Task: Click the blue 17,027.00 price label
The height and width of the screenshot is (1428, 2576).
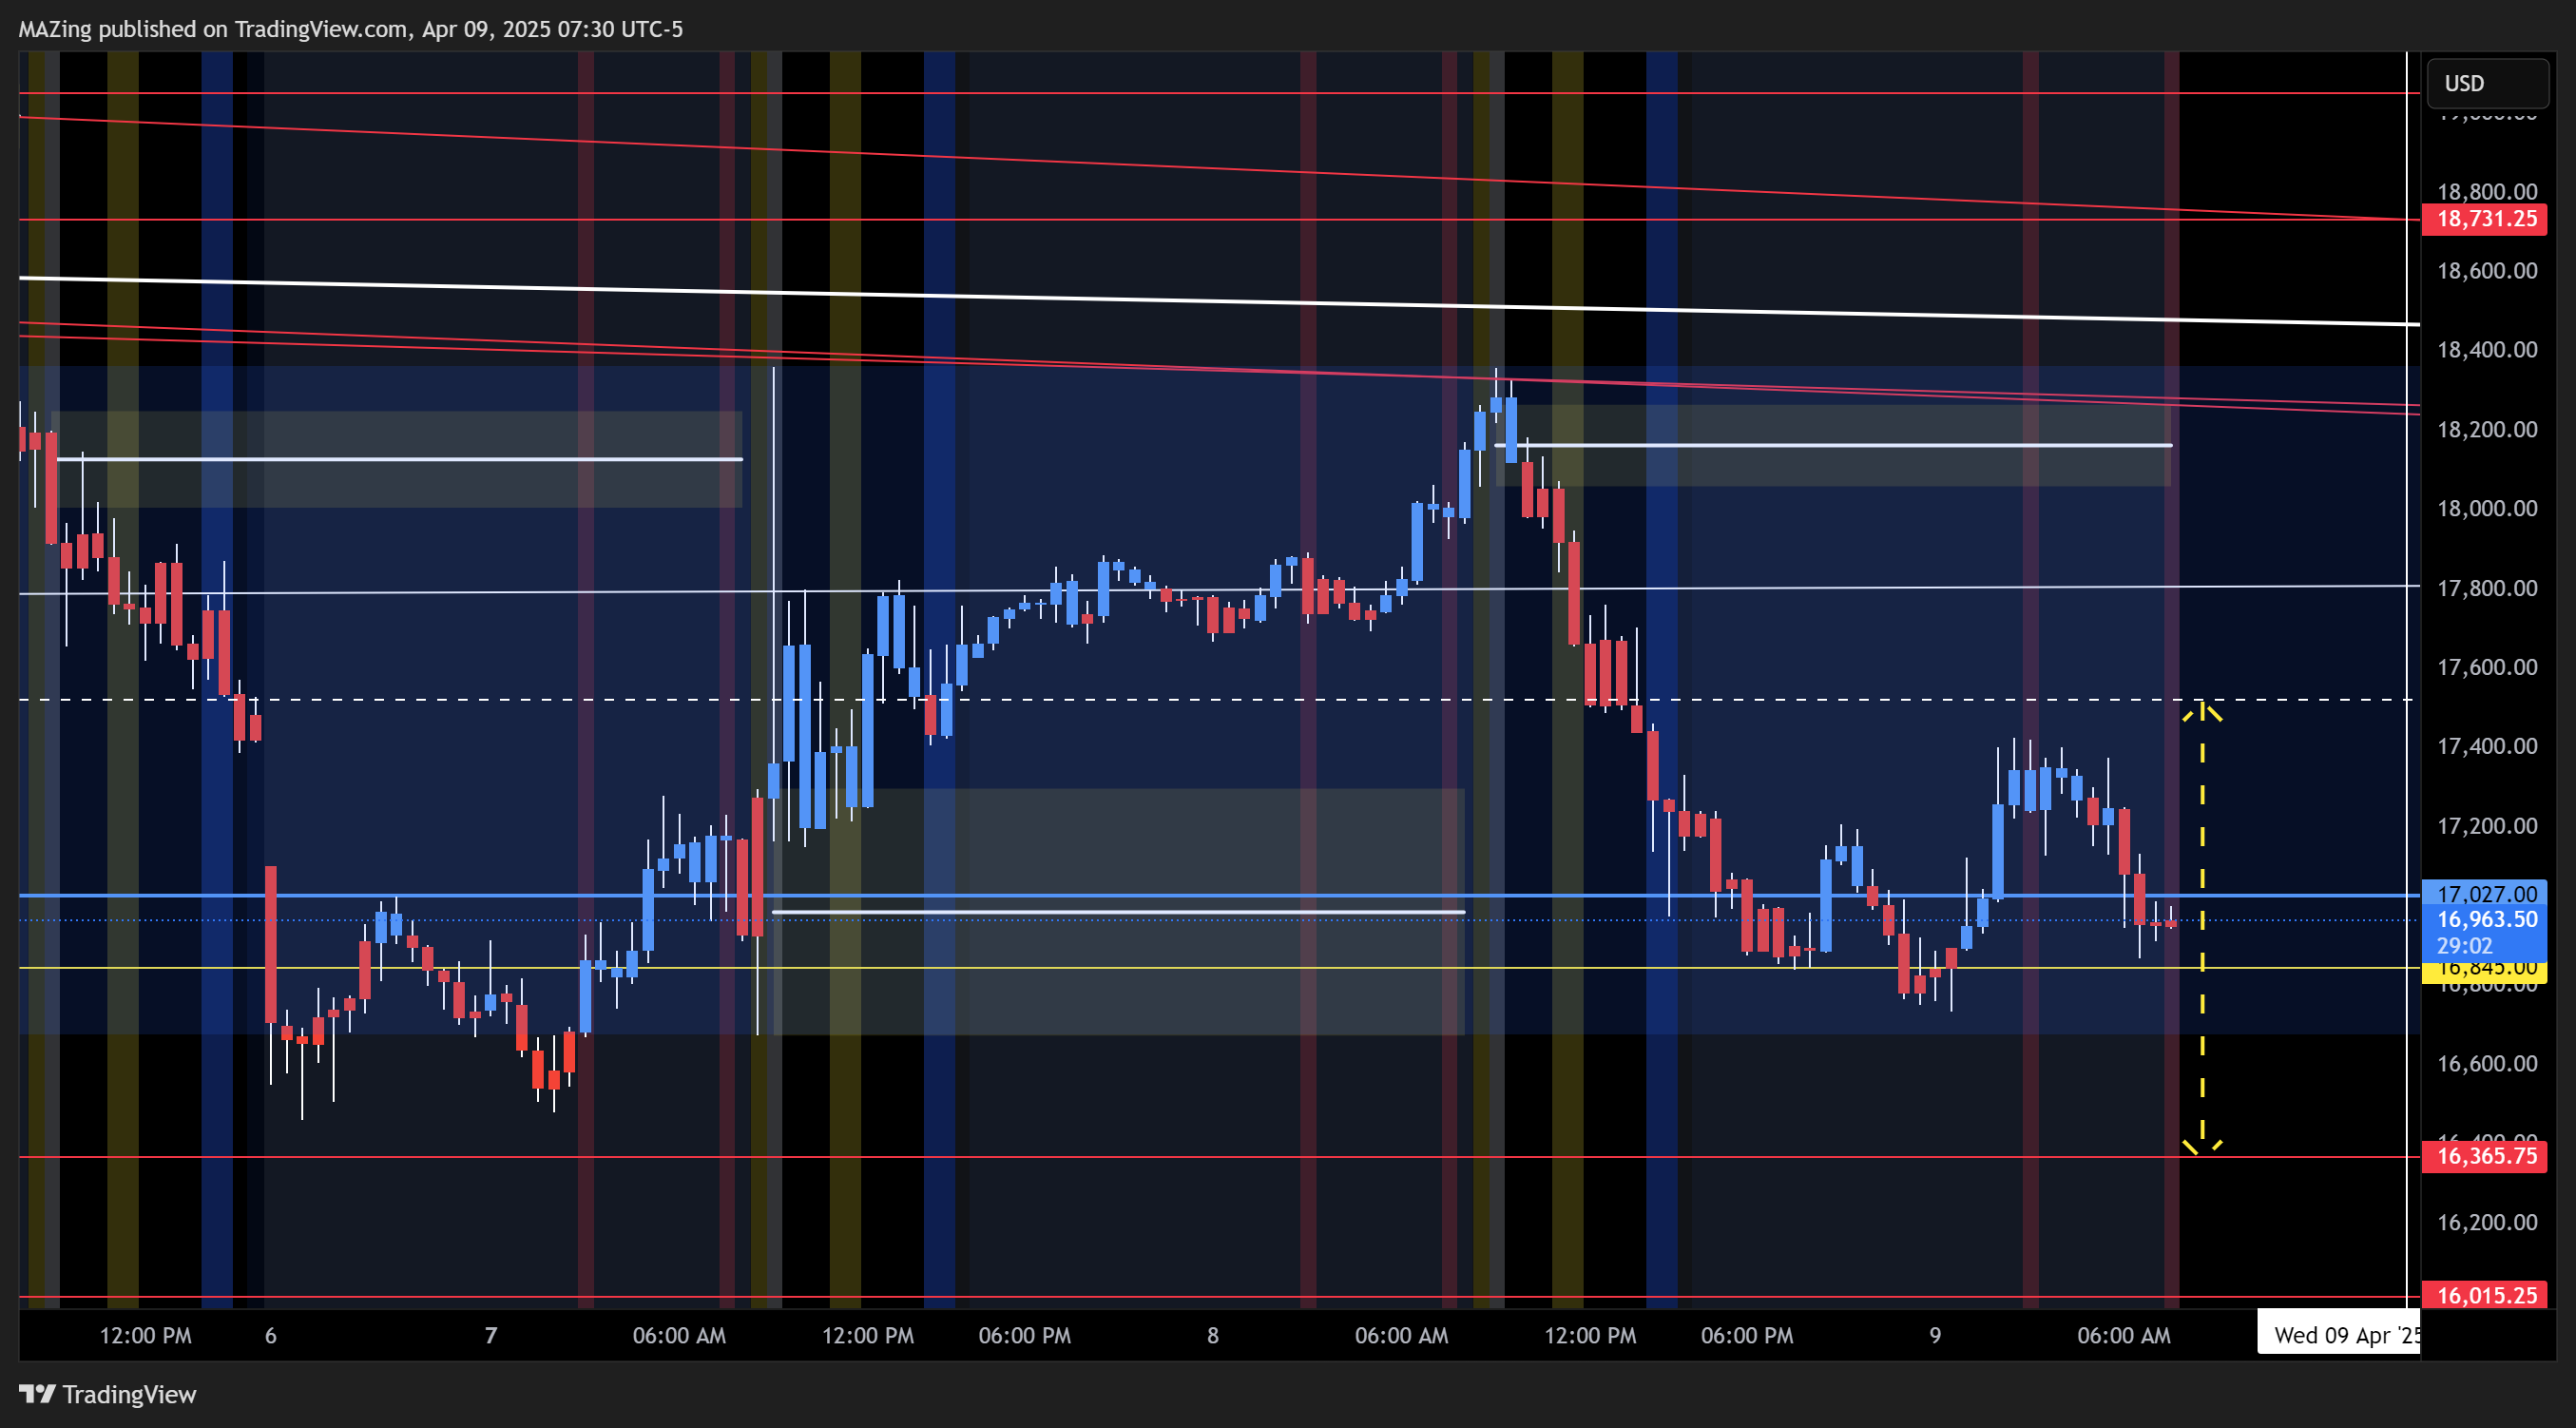Action: (x=2484, y=894)
